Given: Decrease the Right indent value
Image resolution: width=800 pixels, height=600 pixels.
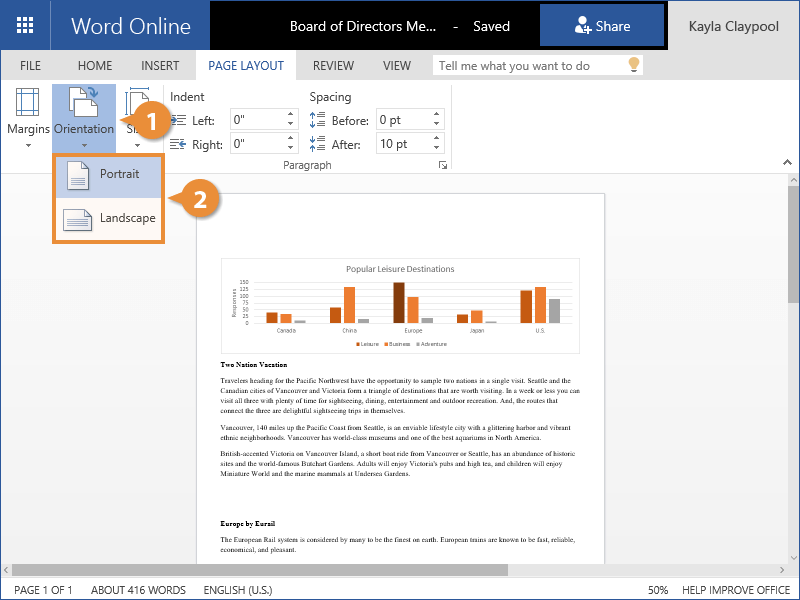Looking at the screenshot, I should [291, 149].
